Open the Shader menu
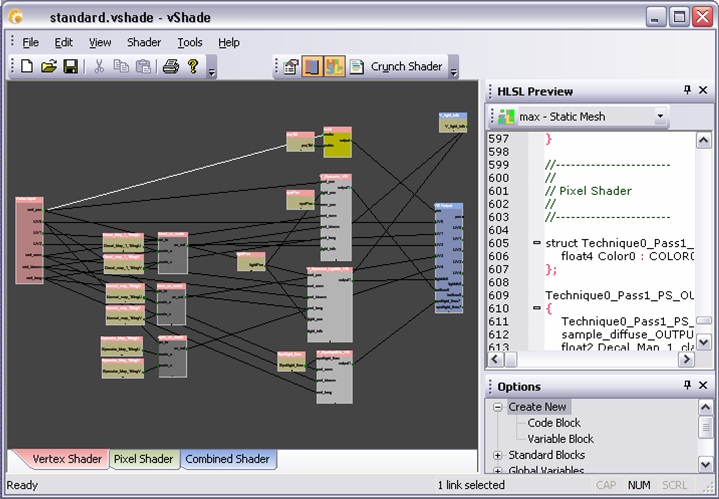The width and height of the screenshot is (719, 499). pos(144,42)
